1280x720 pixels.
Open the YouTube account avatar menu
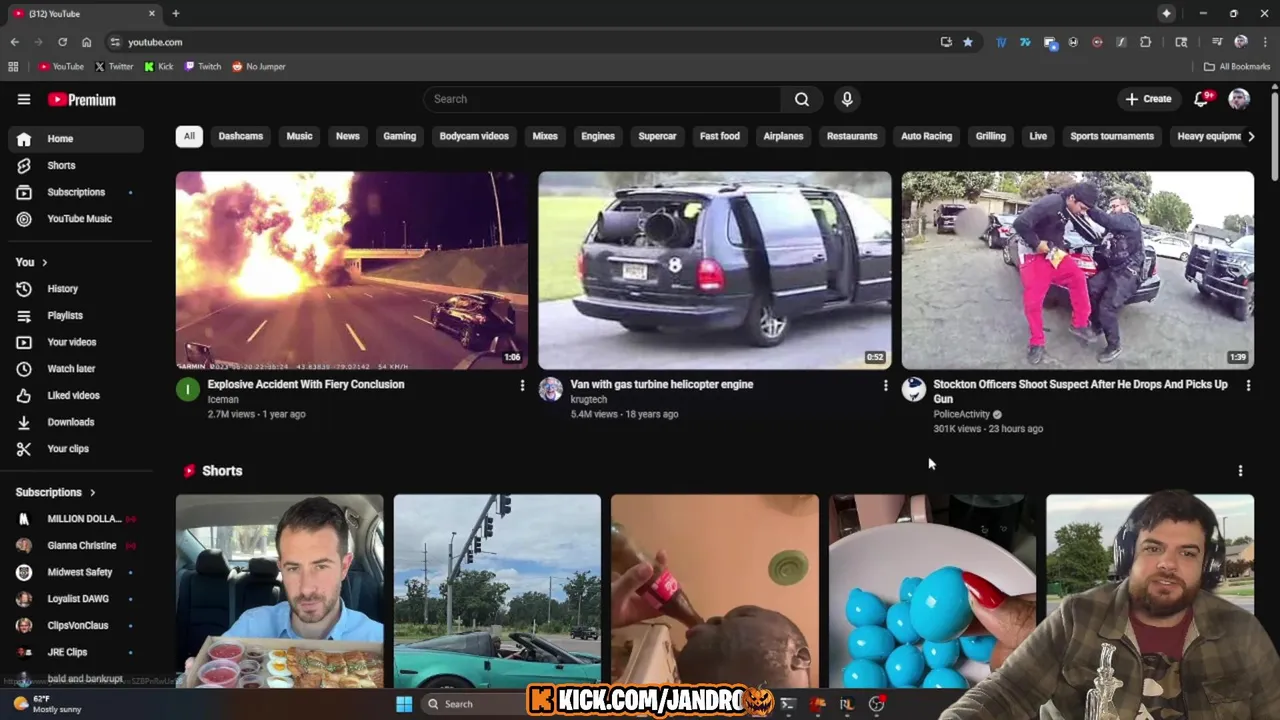pyautogui.click(x=1239, y=98)
